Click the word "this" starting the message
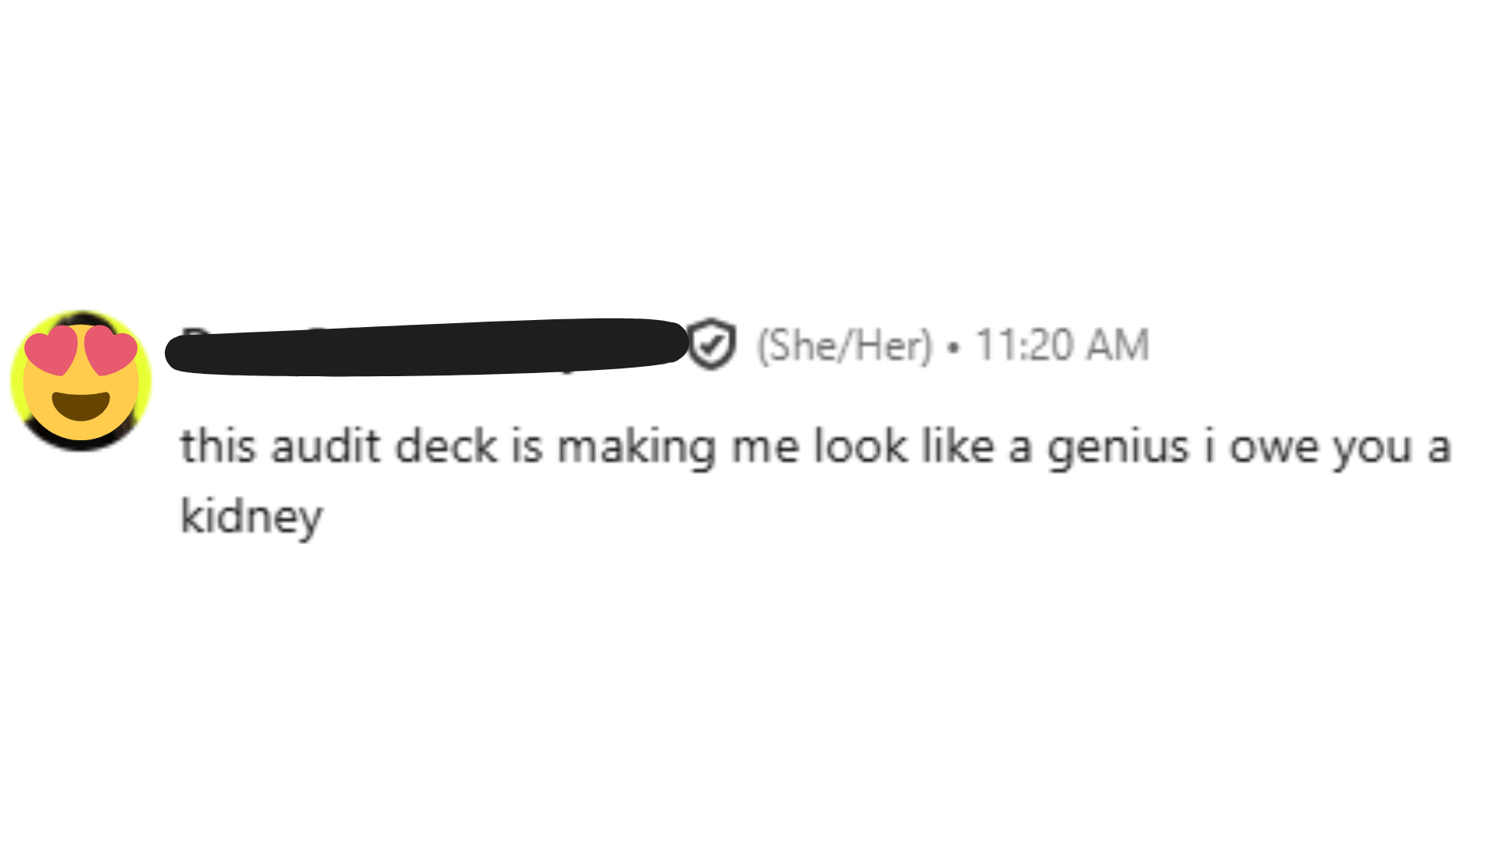The width and height of the screenshot is (1500, 843). pyautogui.click(x=218, y=446)
